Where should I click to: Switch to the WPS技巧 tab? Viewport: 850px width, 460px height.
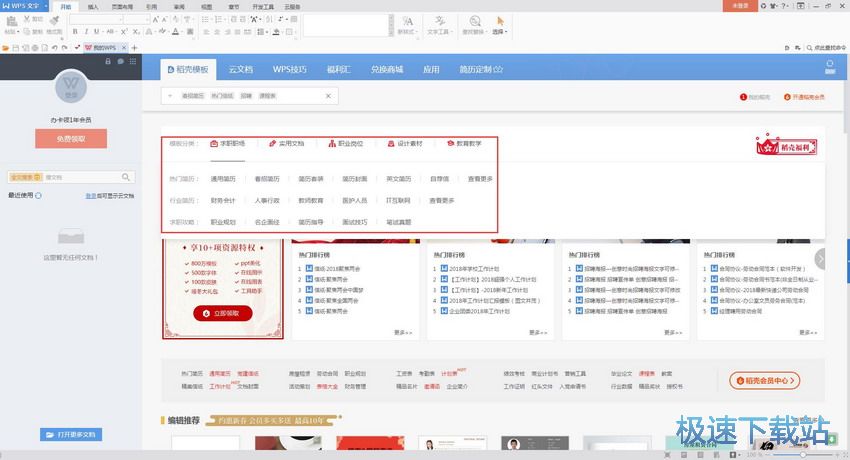289,69
